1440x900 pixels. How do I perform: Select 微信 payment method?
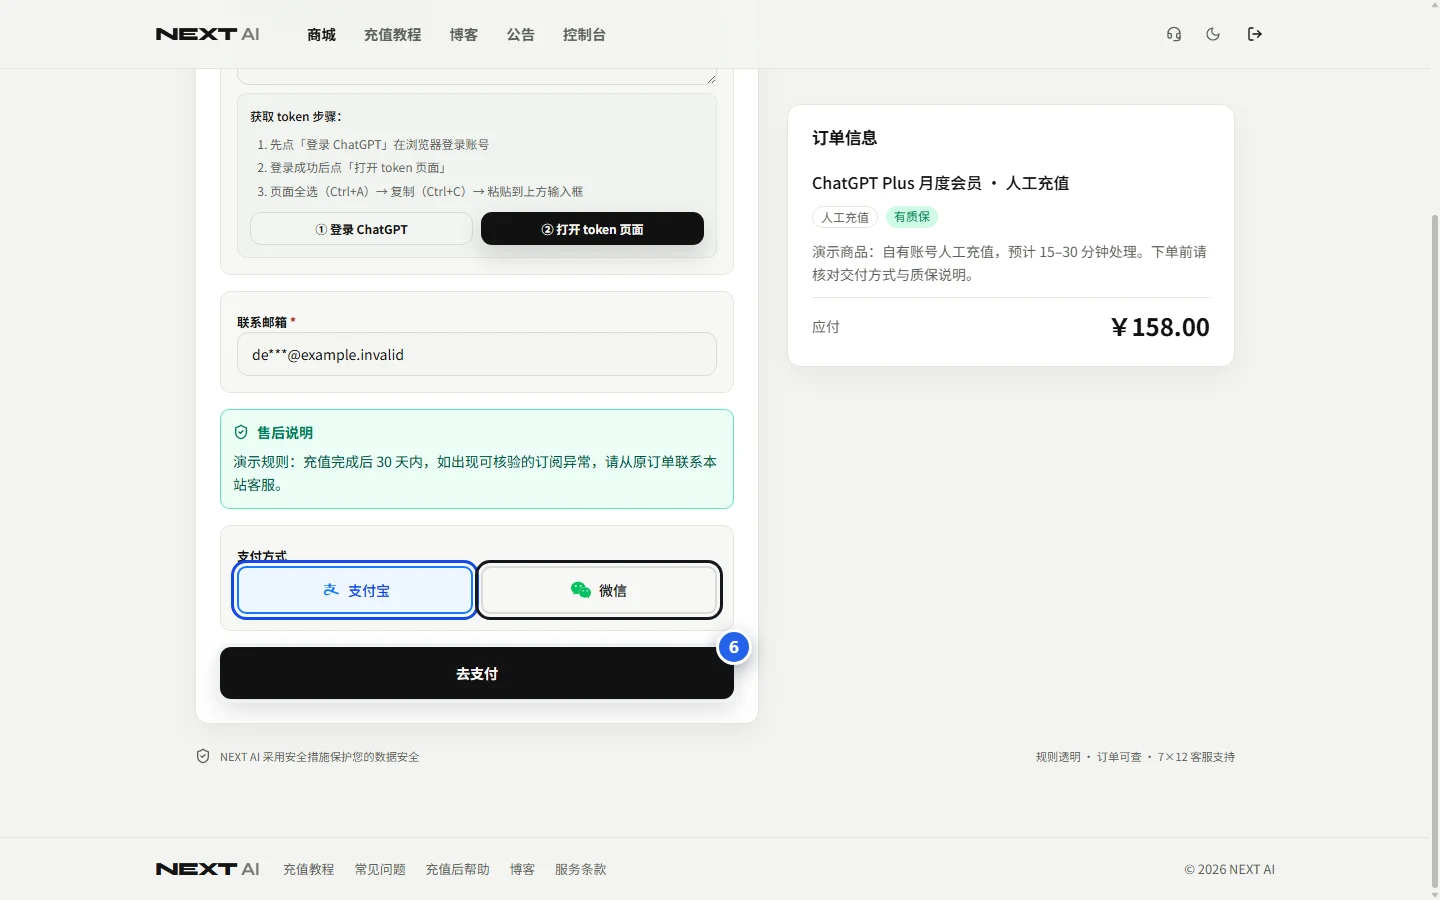coord(599,591)
